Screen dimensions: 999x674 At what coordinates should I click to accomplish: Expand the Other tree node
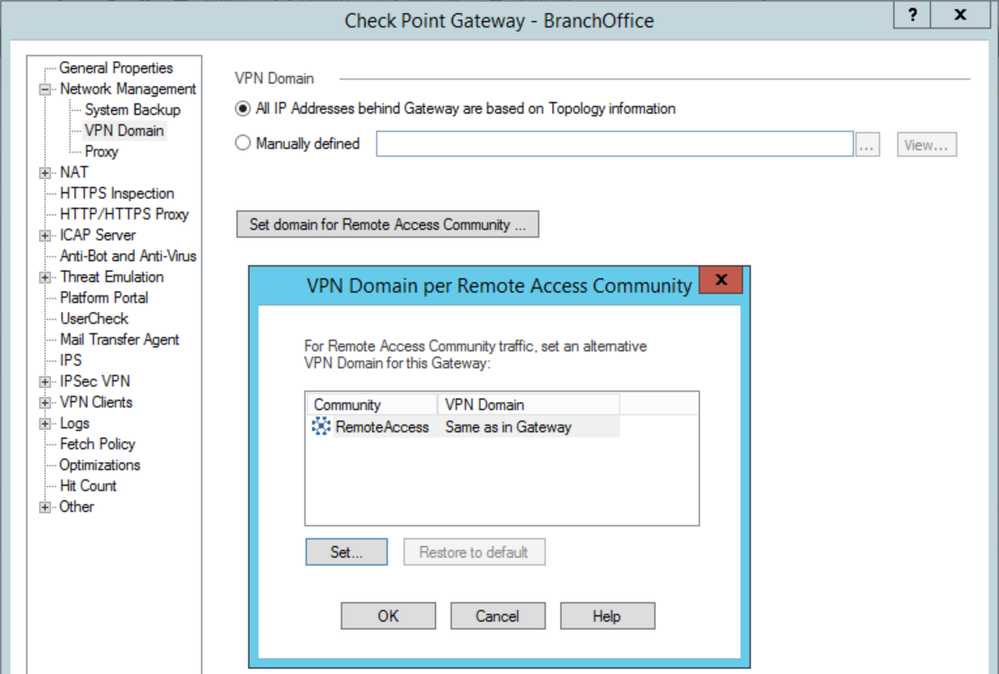tap(45, 507)
